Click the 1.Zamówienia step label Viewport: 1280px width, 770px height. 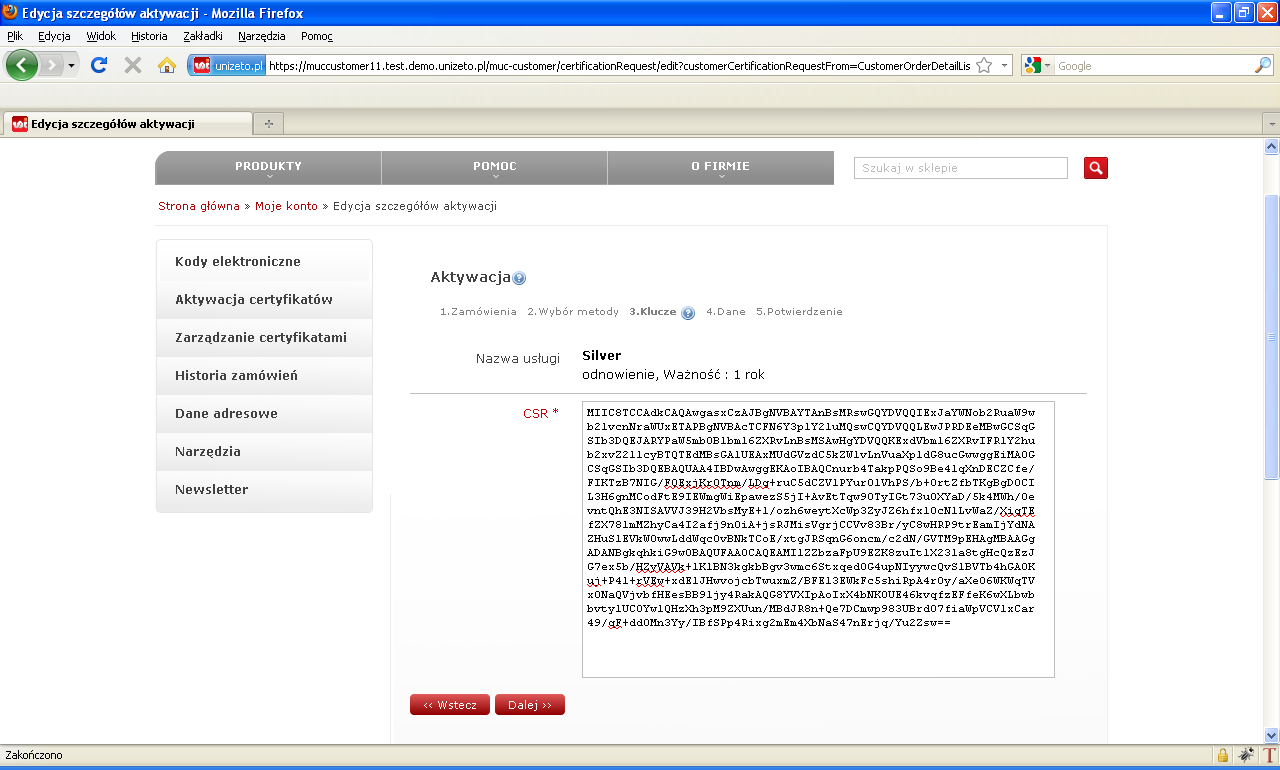[x=478, y=312]
